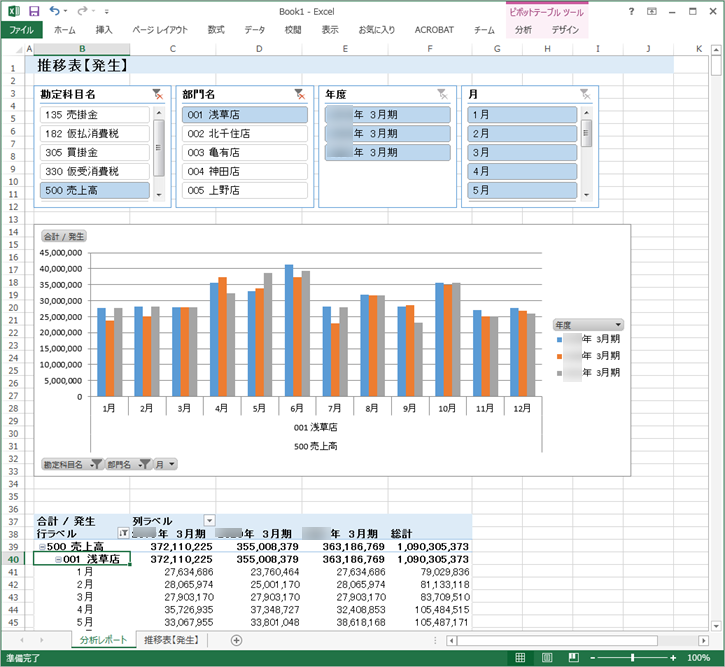Viewport: 725px width, 667px height.
Task: Click the 推移表【発生】 title cell
Action: click(82, 66)
